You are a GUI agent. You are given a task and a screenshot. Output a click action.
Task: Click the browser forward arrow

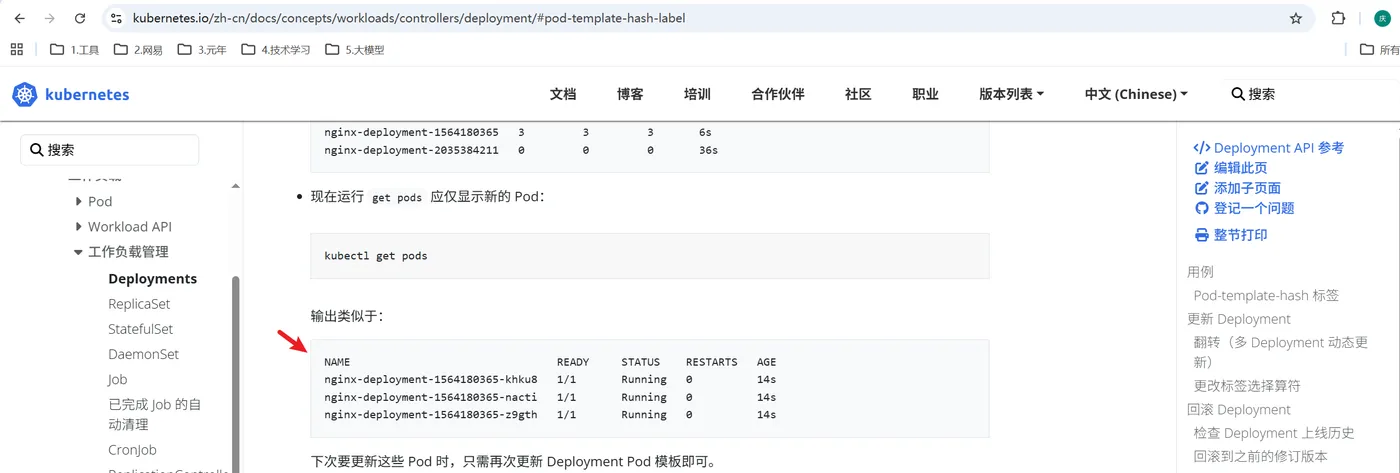coord(49,18)
